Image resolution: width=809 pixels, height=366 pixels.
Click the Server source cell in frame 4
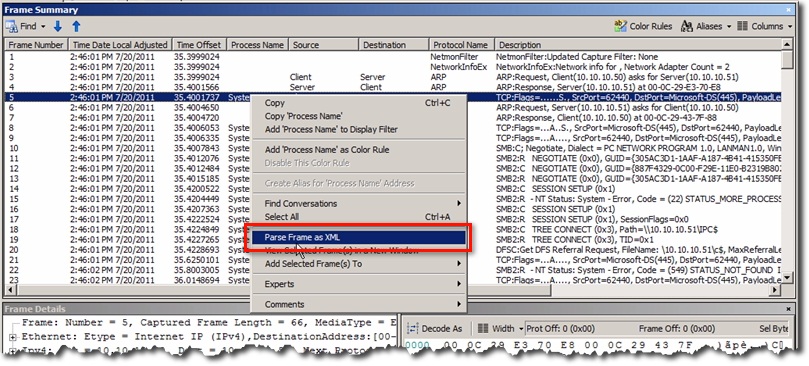302,87
